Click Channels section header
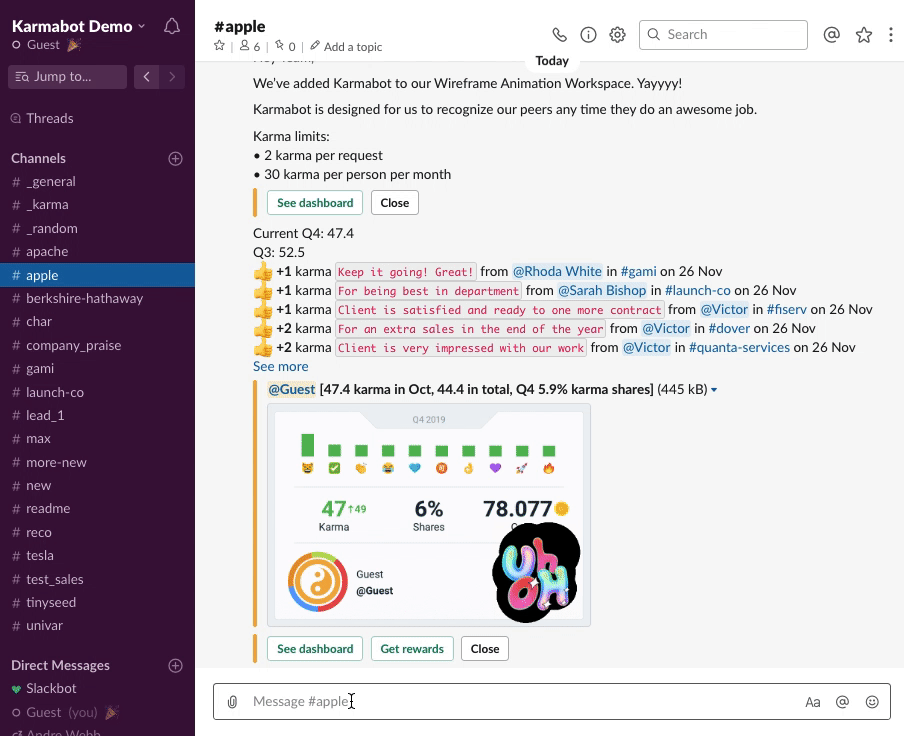Image resolution: width=904 pixels, height=736 pixels. (38, 158)
